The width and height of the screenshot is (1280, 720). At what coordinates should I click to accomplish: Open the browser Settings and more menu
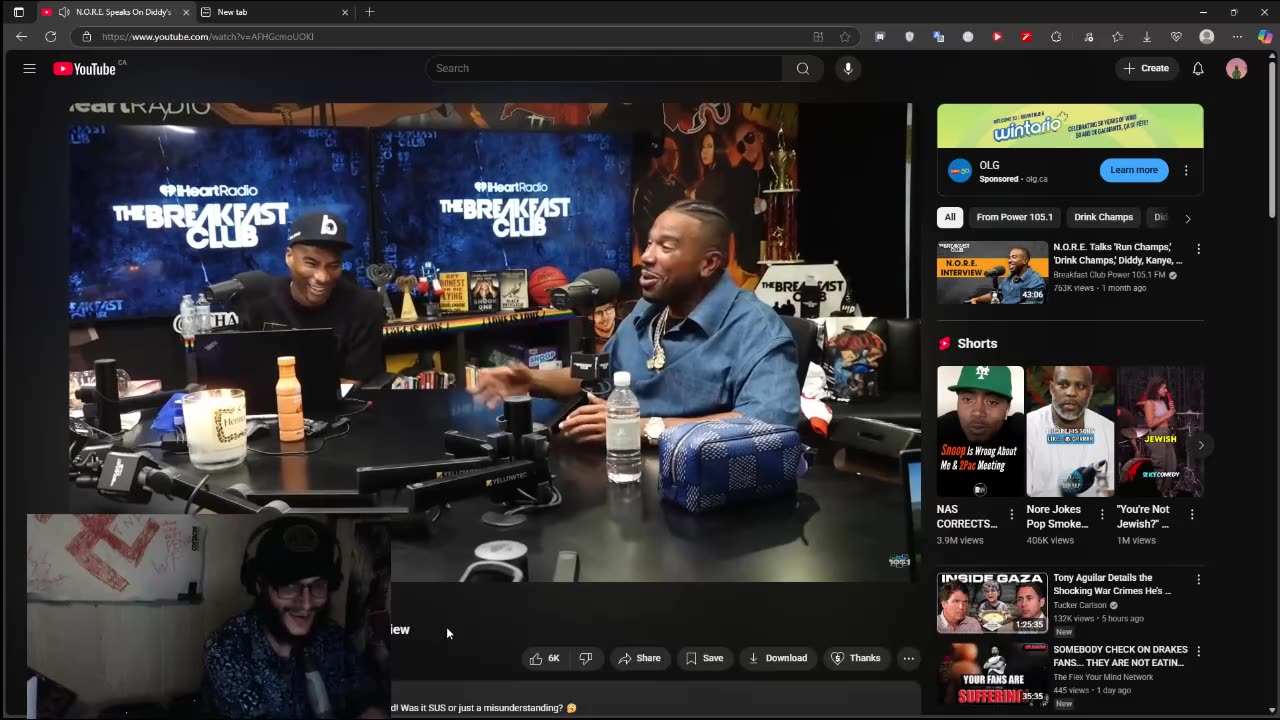pyautogui.click(x=1237, y=37)
